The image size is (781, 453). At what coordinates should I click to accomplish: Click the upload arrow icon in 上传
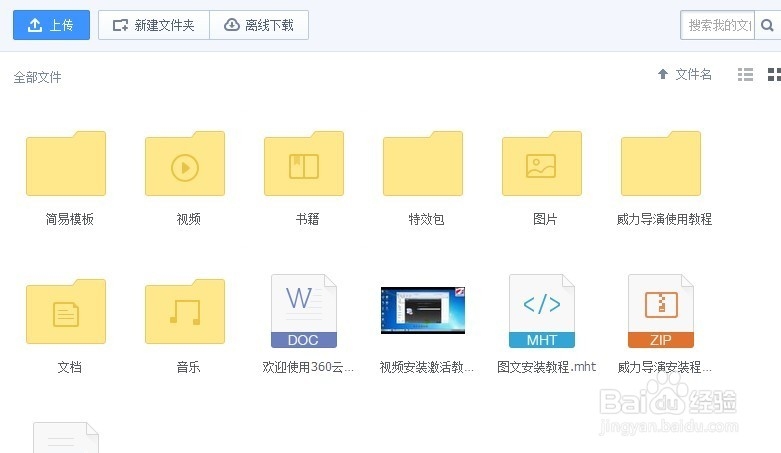35,25
